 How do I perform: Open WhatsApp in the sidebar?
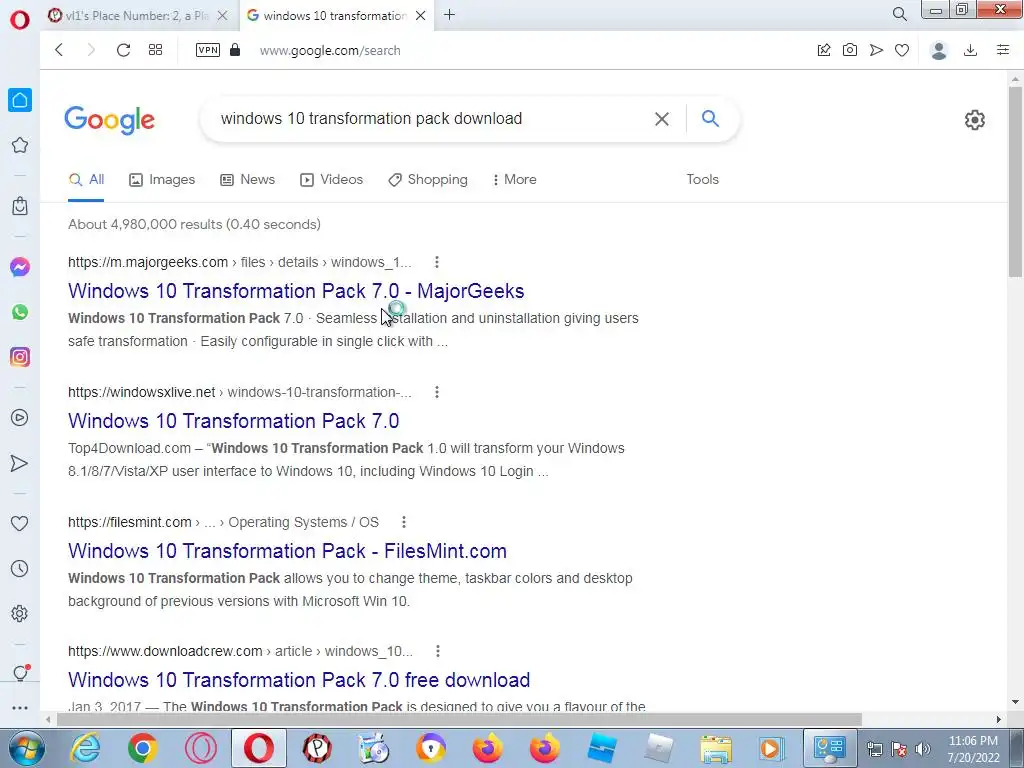point(20,312)
